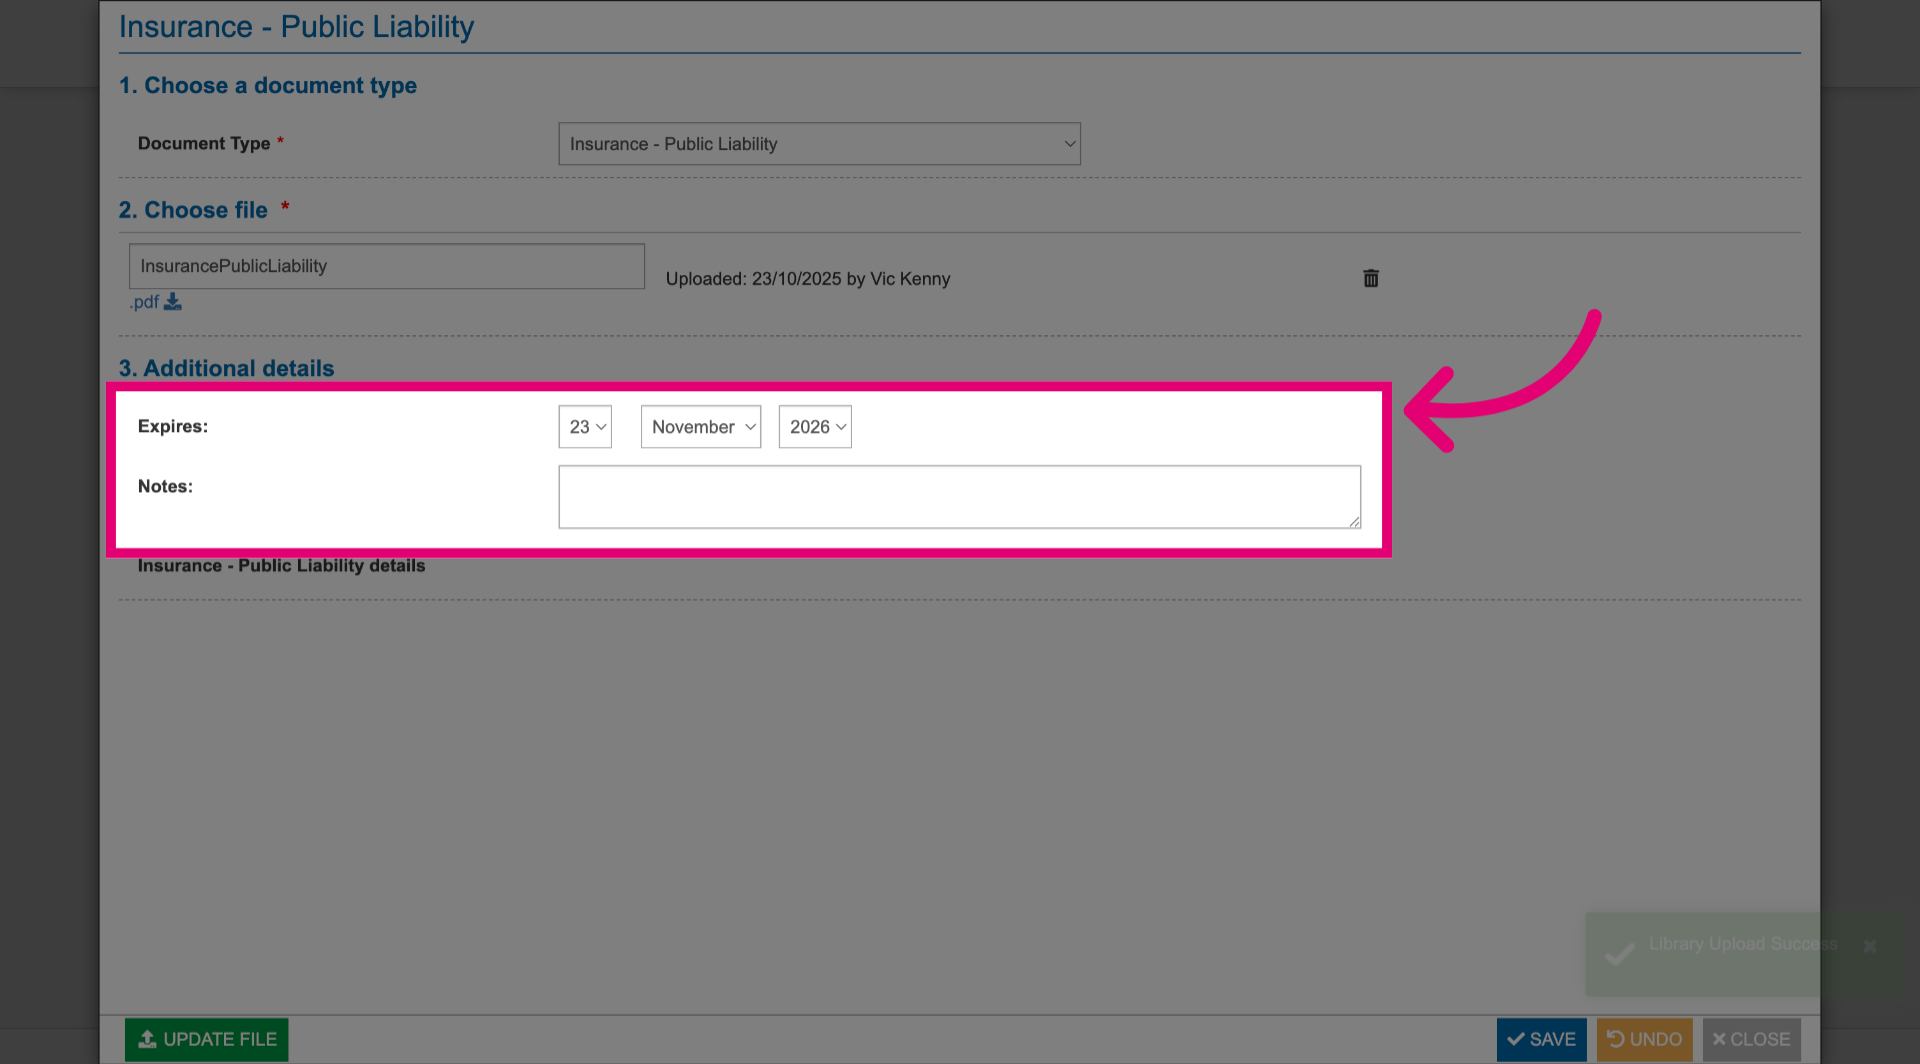Click the UNDO button
This screenshot has width=1920, height=1064.
(x=1644, y=1039)
